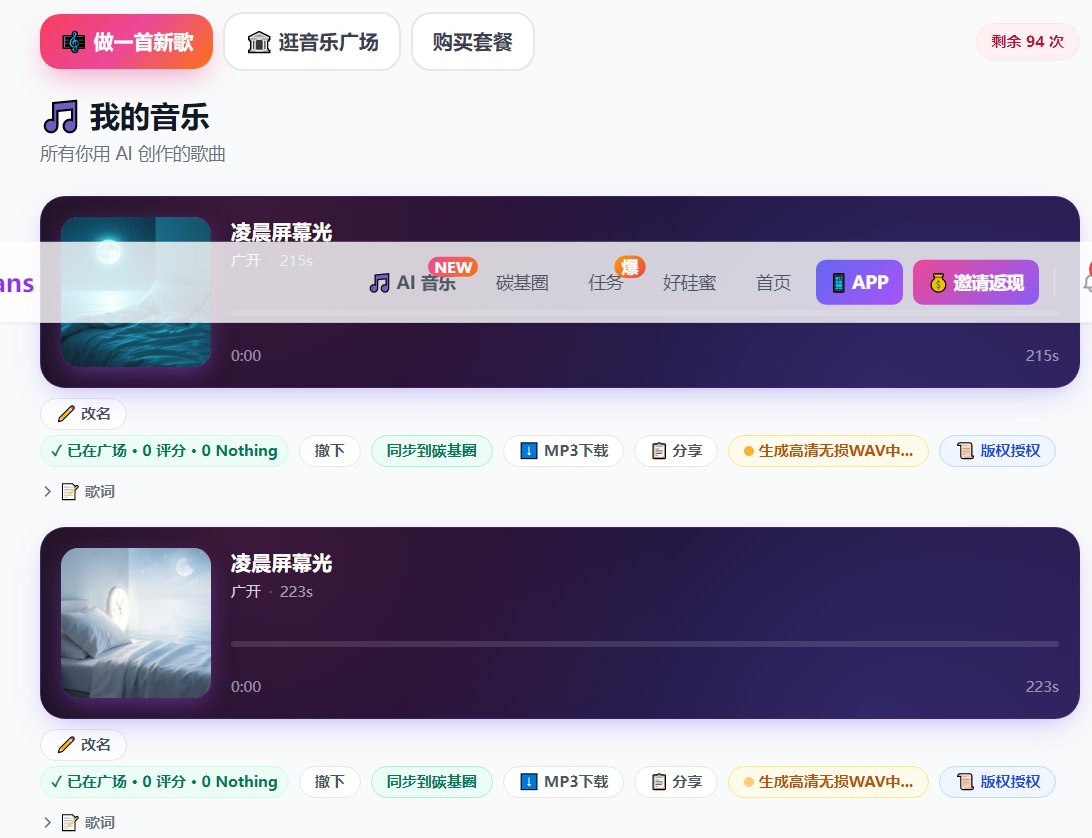1092x838 pixels.
Task: Open 版权授权 for the second song
Action: (x=997, y=782)
